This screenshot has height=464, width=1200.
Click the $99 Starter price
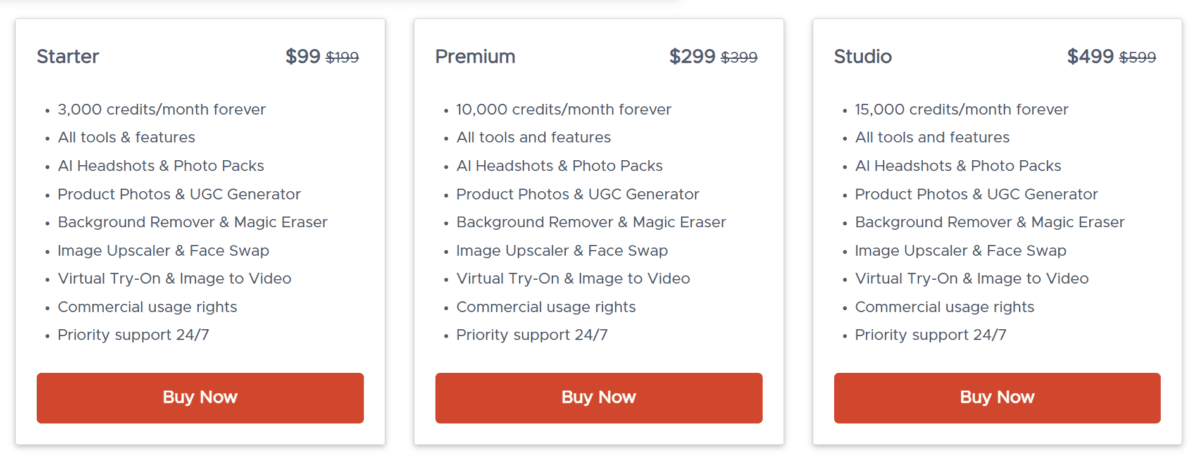[303, 57]
